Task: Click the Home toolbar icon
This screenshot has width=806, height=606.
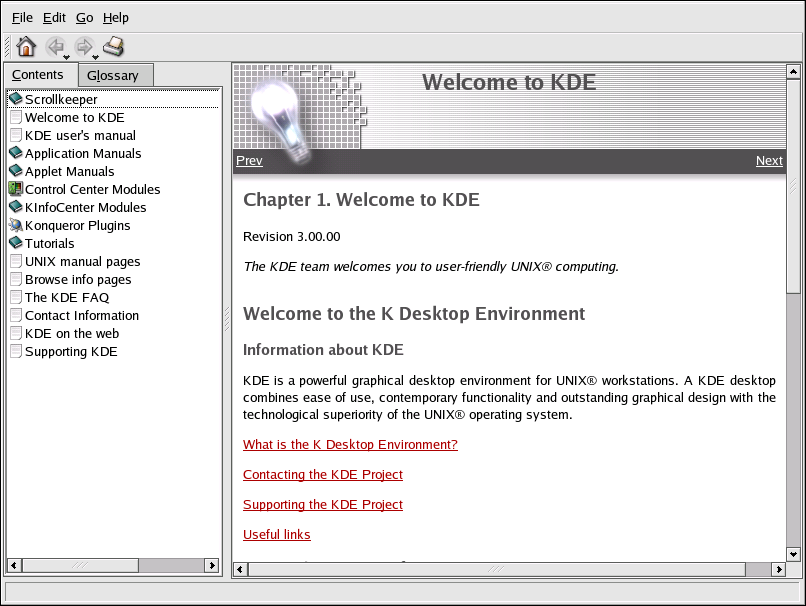Action: [x=26, y=46]
